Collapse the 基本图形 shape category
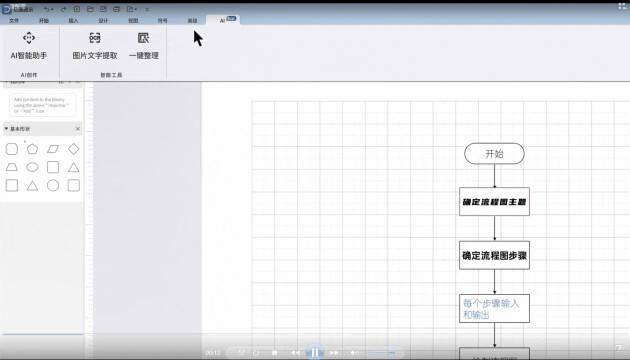 click(6, 129)
